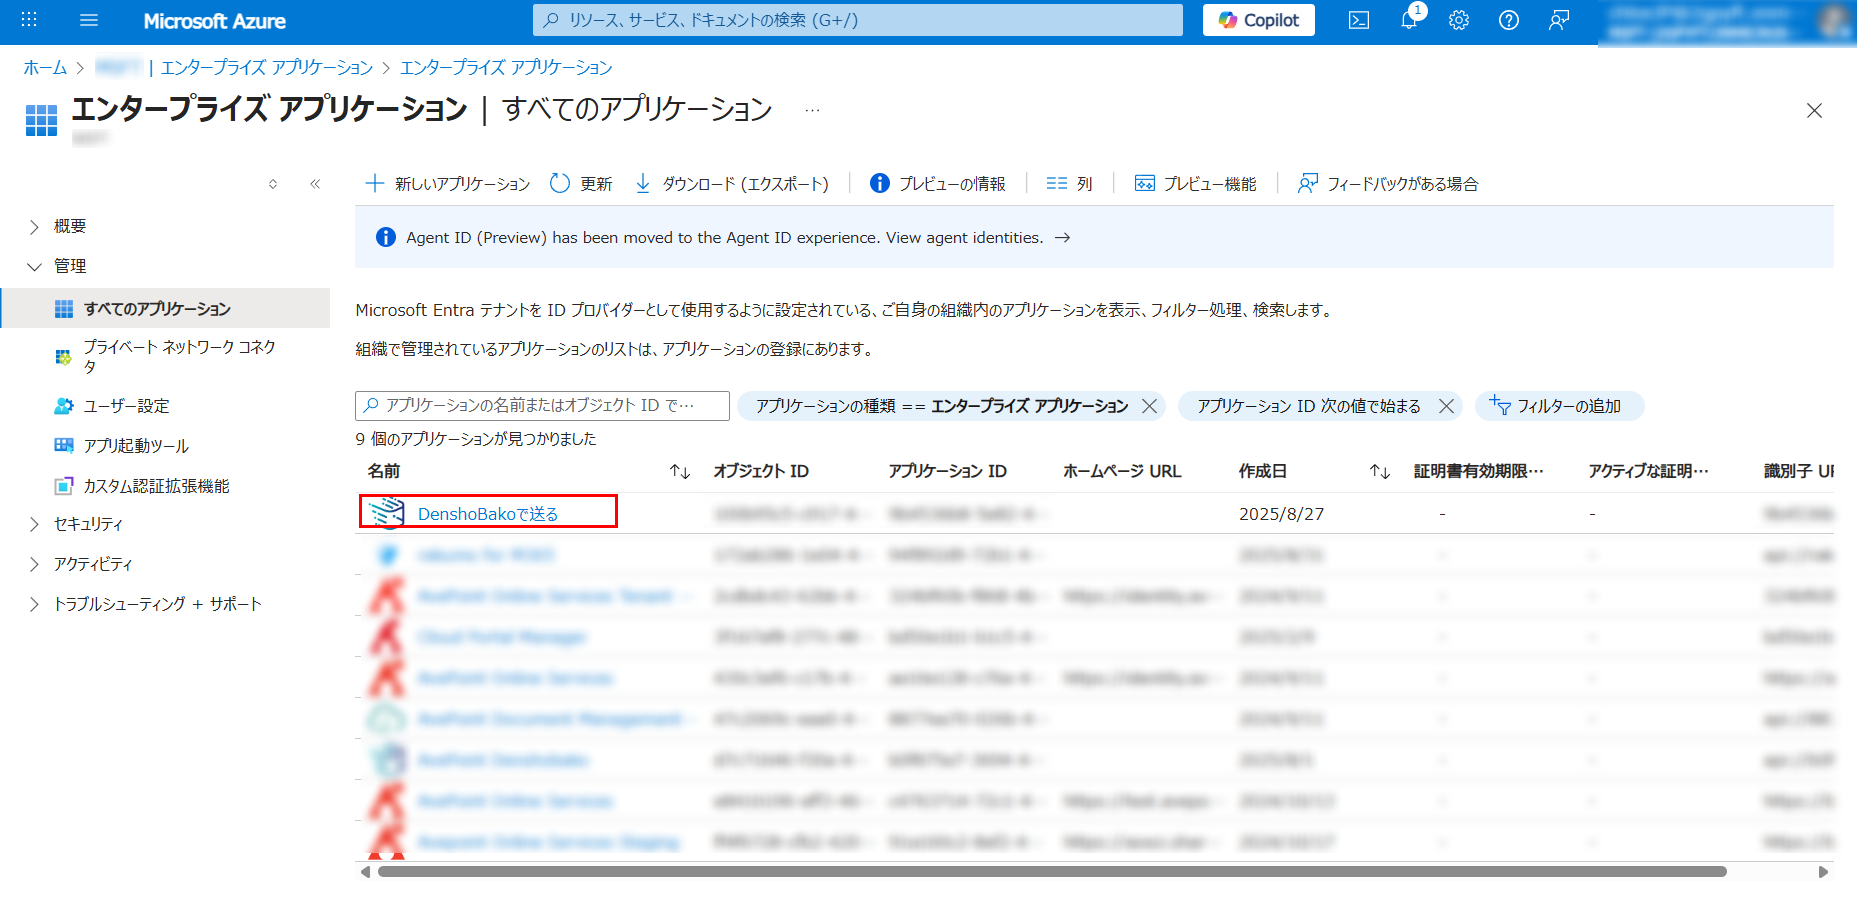Toggle the sidebar expand/collapse all arrows

273,184
